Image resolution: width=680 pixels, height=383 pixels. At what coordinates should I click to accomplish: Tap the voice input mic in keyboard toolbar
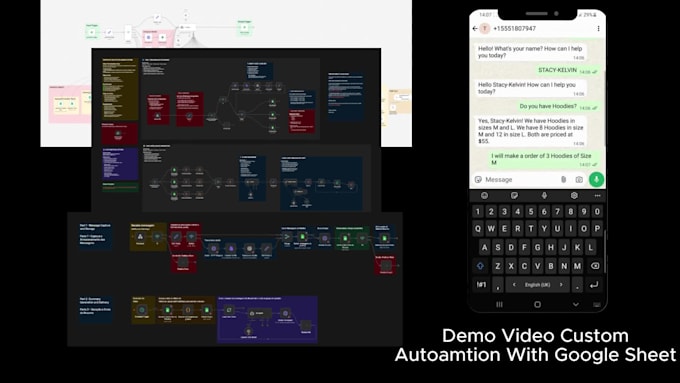pyautogui.click(x=544, y=196)
